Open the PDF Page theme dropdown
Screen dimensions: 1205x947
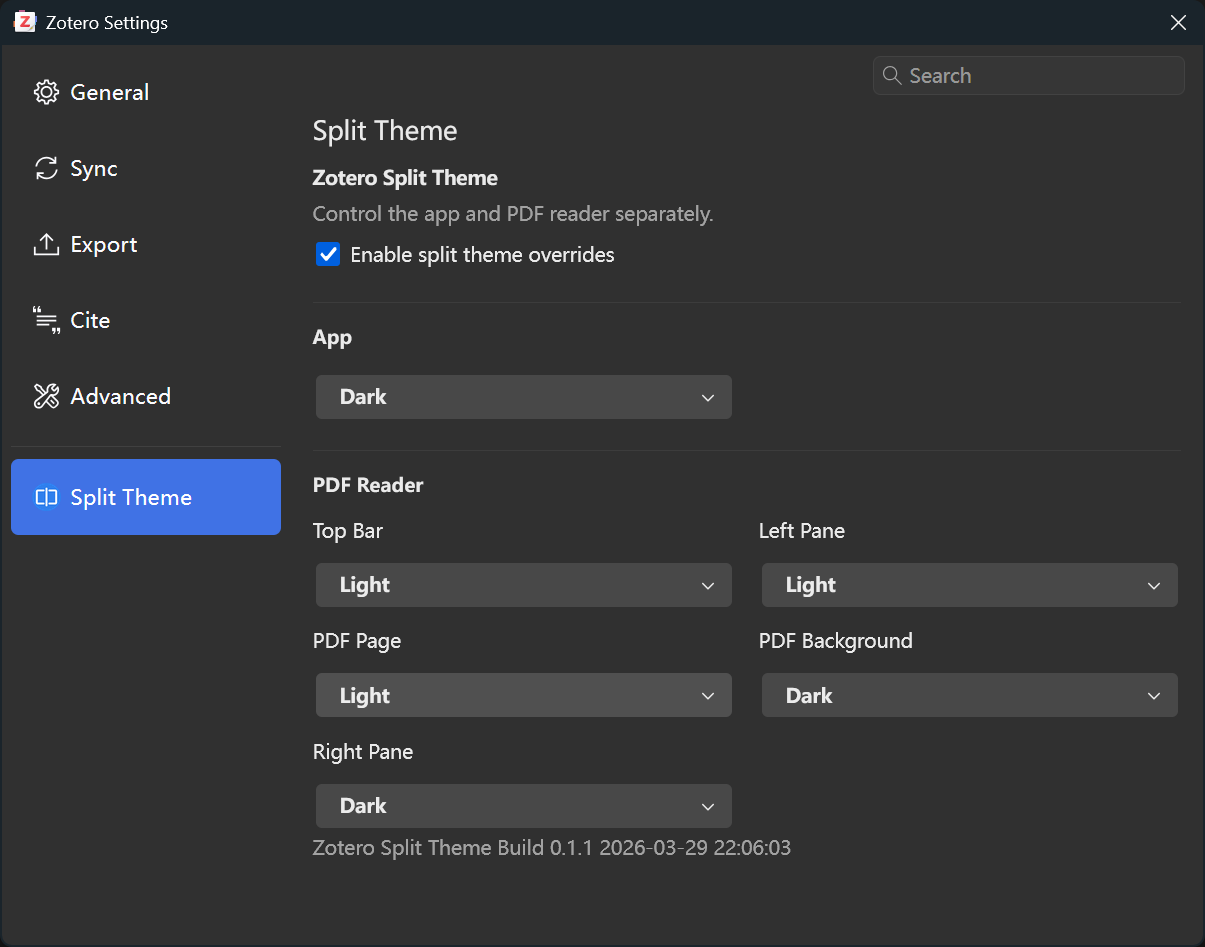tap(524, 695)
